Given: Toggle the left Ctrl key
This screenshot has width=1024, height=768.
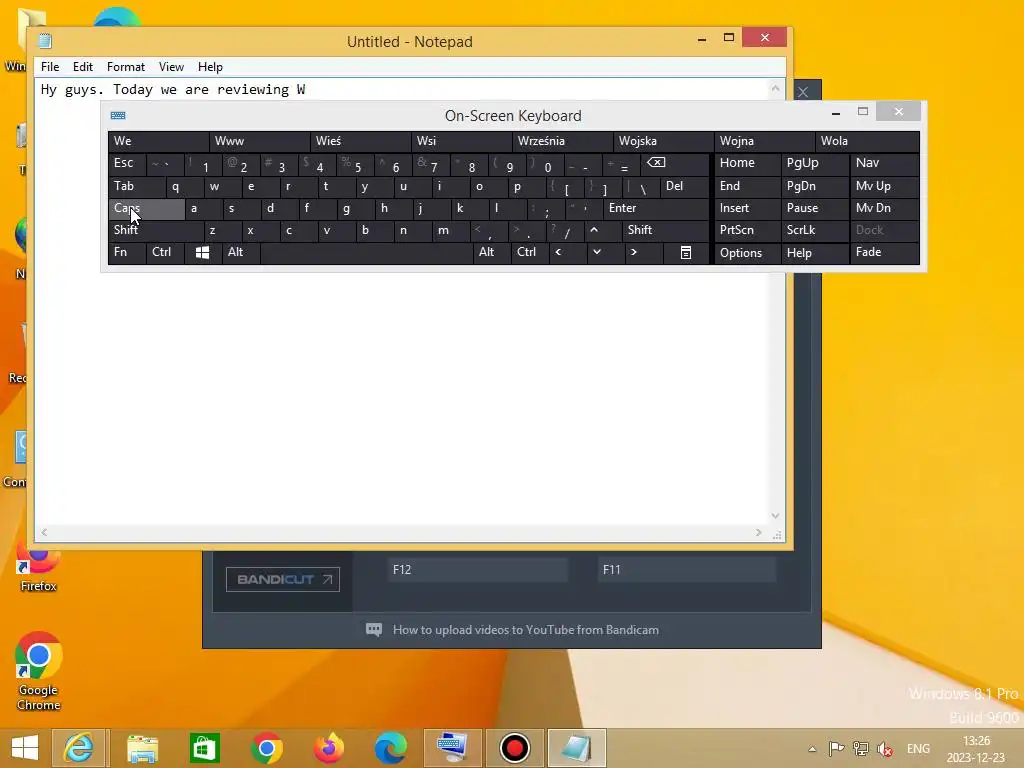Looking at the screenshot, I should [166, 253].
